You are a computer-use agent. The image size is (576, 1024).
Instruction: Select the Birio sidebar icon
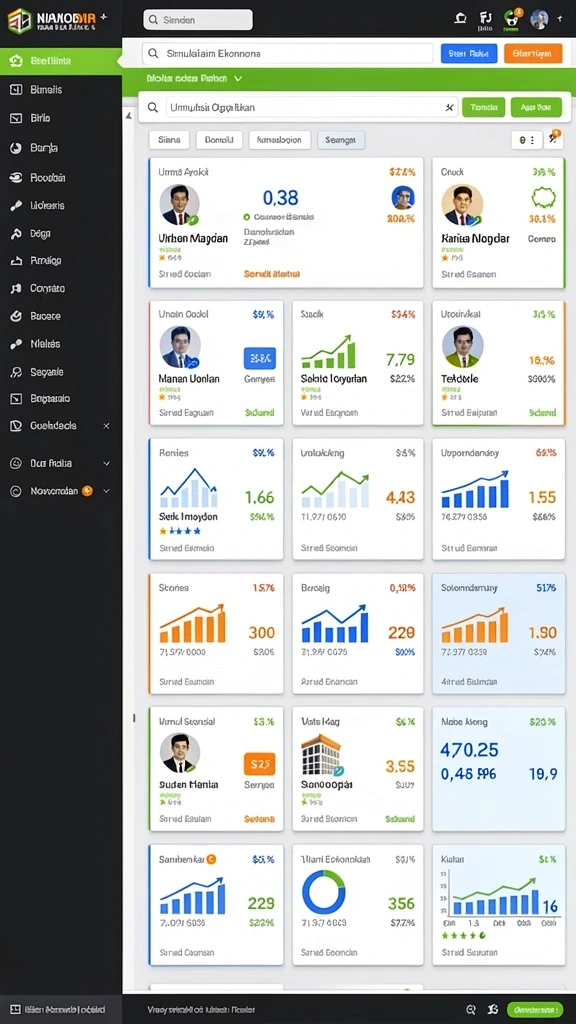click(16, 119)
